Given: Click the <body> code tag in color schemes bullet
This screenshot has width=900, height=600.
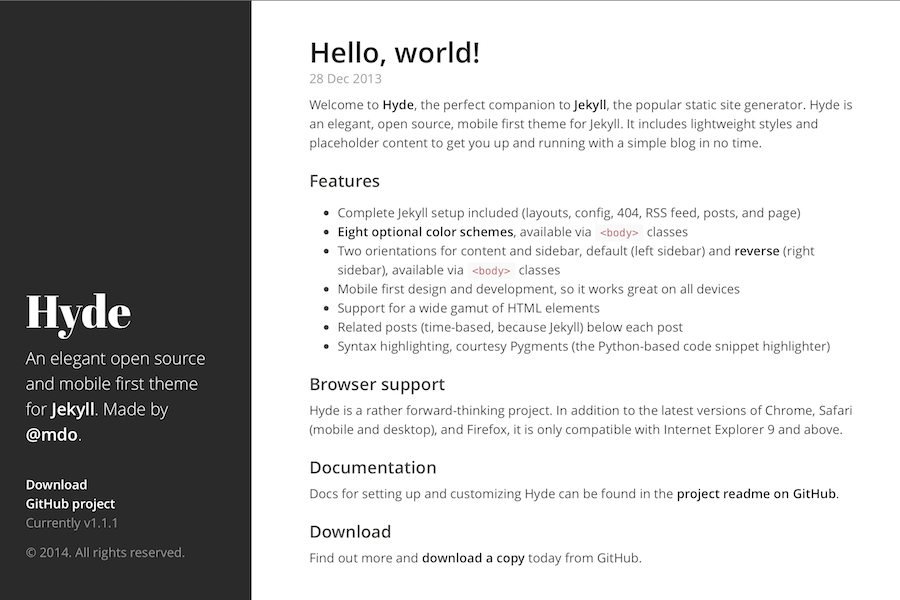Looking at the screenshot, I should pyautogui.click(x=618, y=233).
